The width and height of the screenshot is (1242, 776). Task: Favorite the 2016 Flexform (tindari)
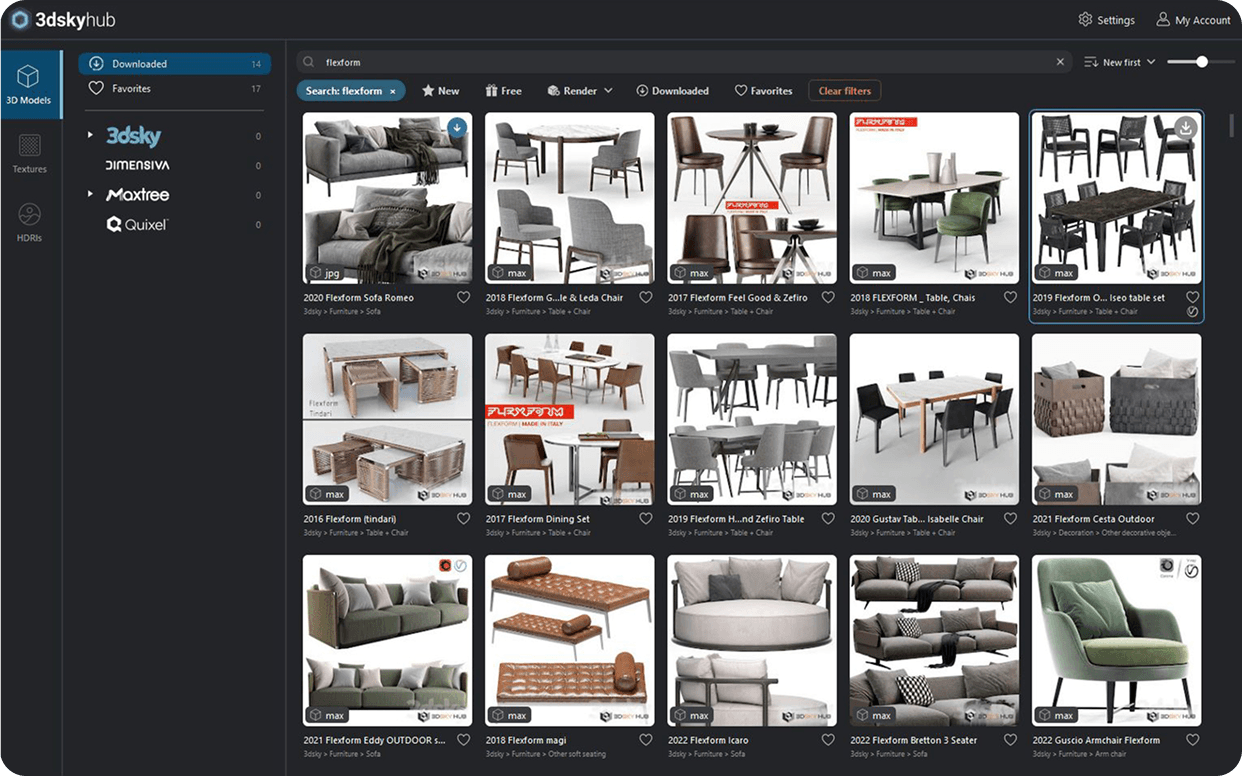coord(464,519)
